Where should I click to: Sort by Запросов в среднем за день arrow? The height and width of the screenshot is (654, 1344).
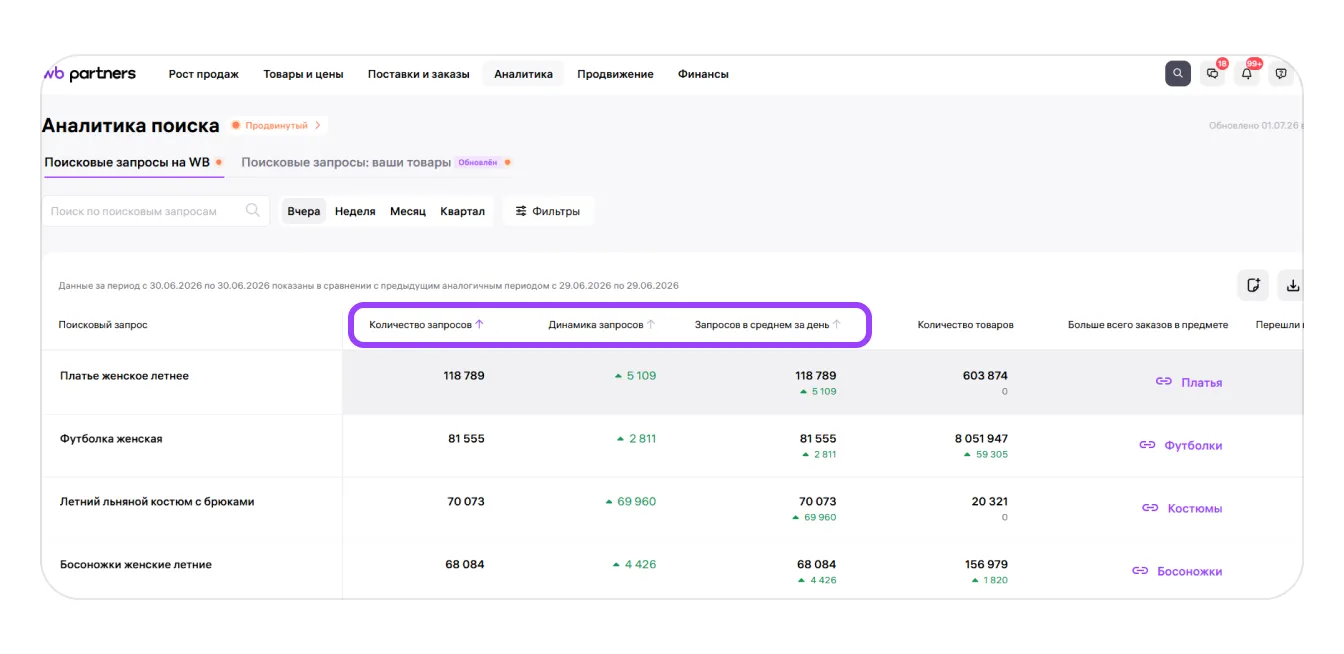(837, 324)
